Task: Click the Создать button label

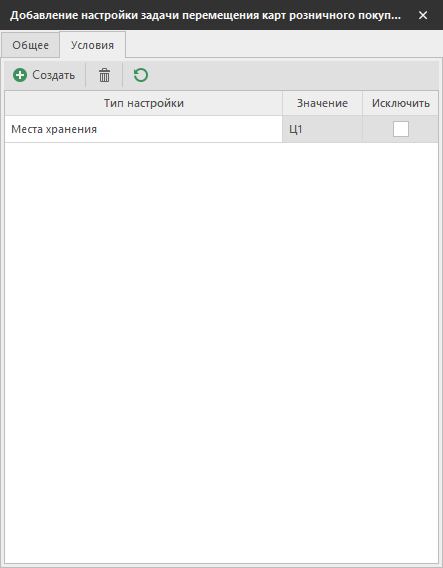Action: [x=54, y=75]
